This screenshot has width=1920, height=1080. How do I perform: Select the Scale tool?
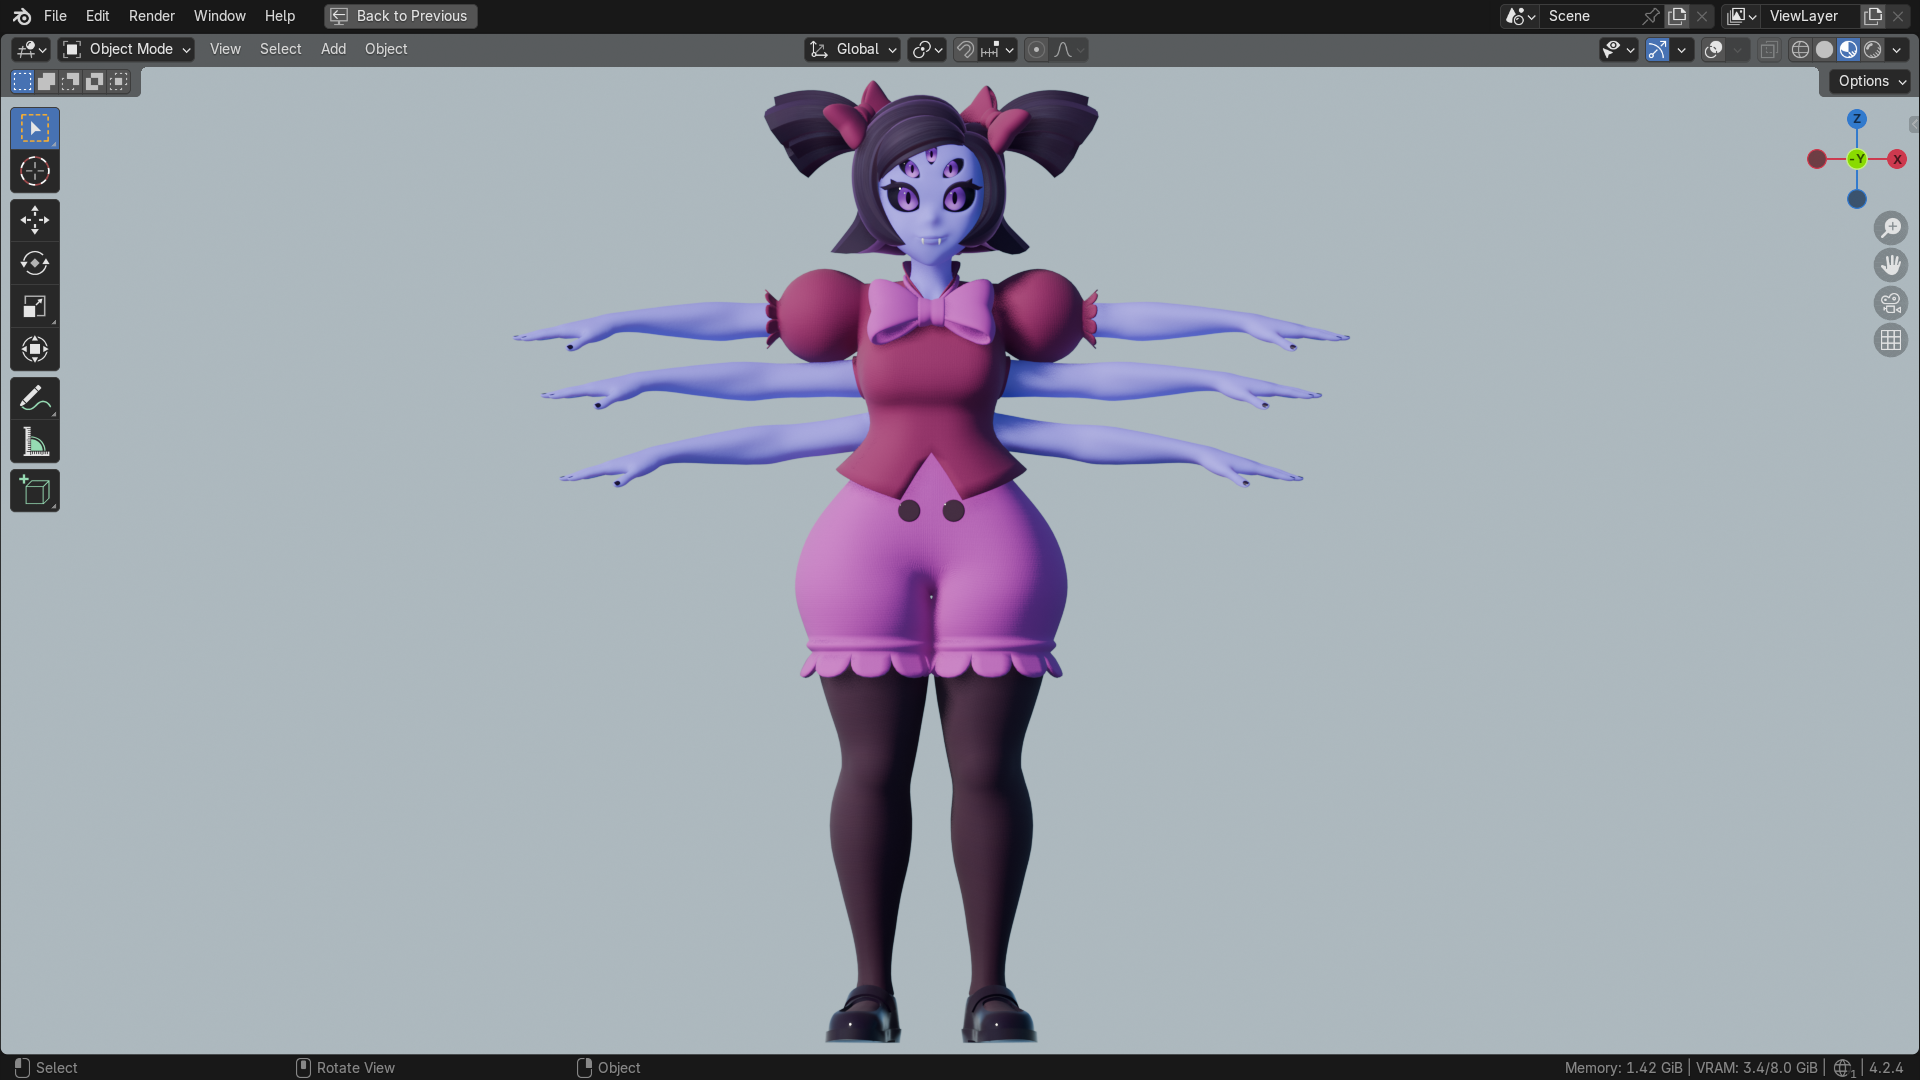point(35,307)
